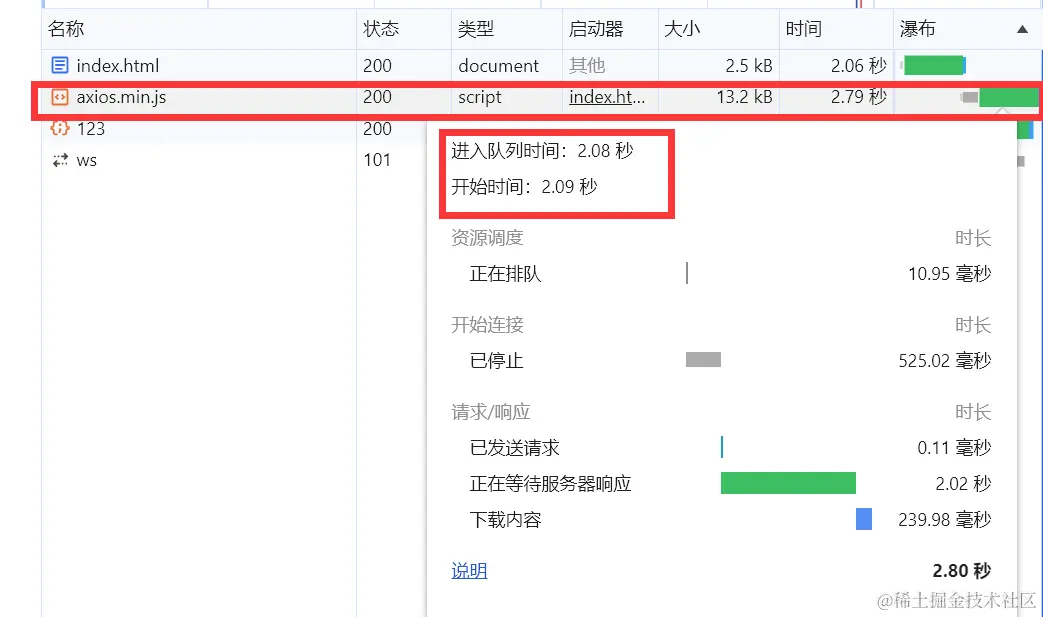Image resolution: width=1043 pixels, height=617 pixels.
Task: Sort by the 名称 column header
Action: pyautogui.click(x=66, y=29)
